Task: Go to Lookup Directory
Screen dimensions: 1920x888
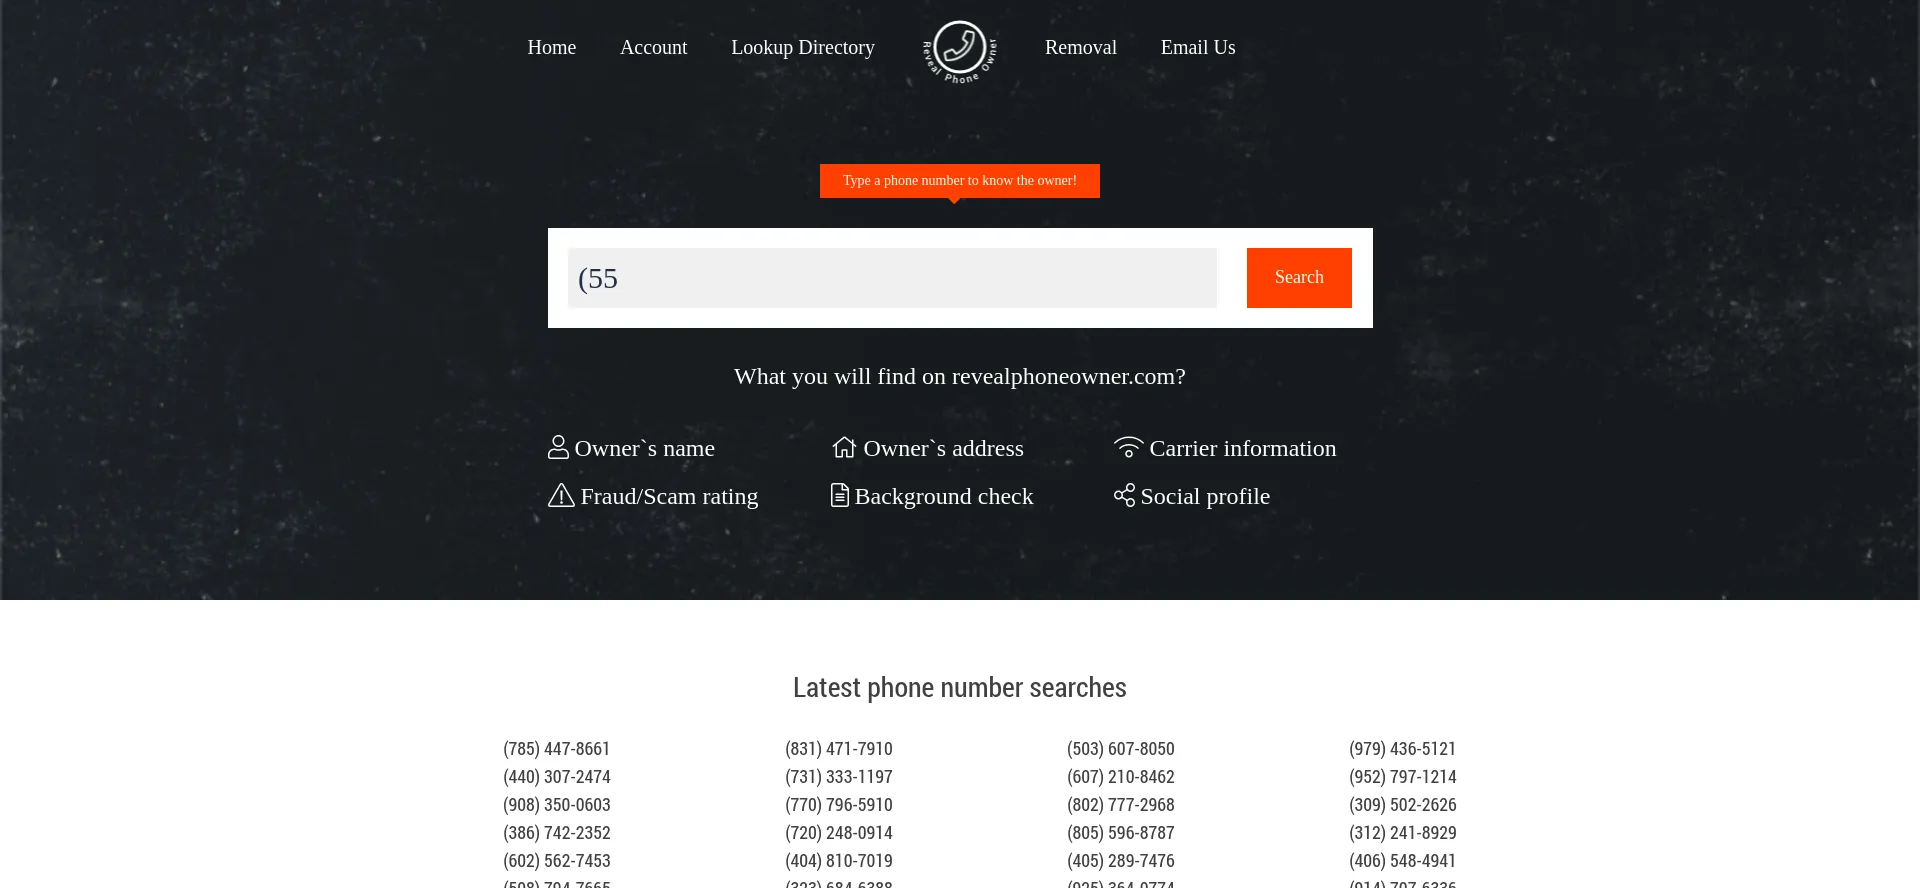Action: (x=803, y=47)
